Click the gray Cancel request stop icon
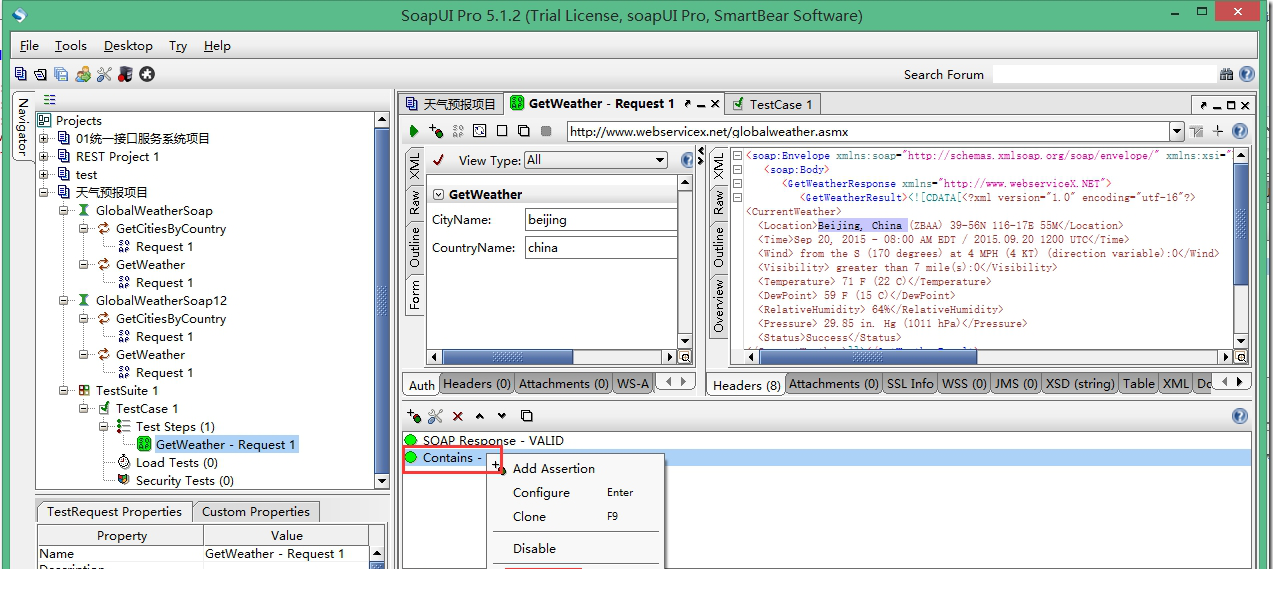The width and height of the screenshot is (1273, 591). pyautogui.click(x=546, y=131)
